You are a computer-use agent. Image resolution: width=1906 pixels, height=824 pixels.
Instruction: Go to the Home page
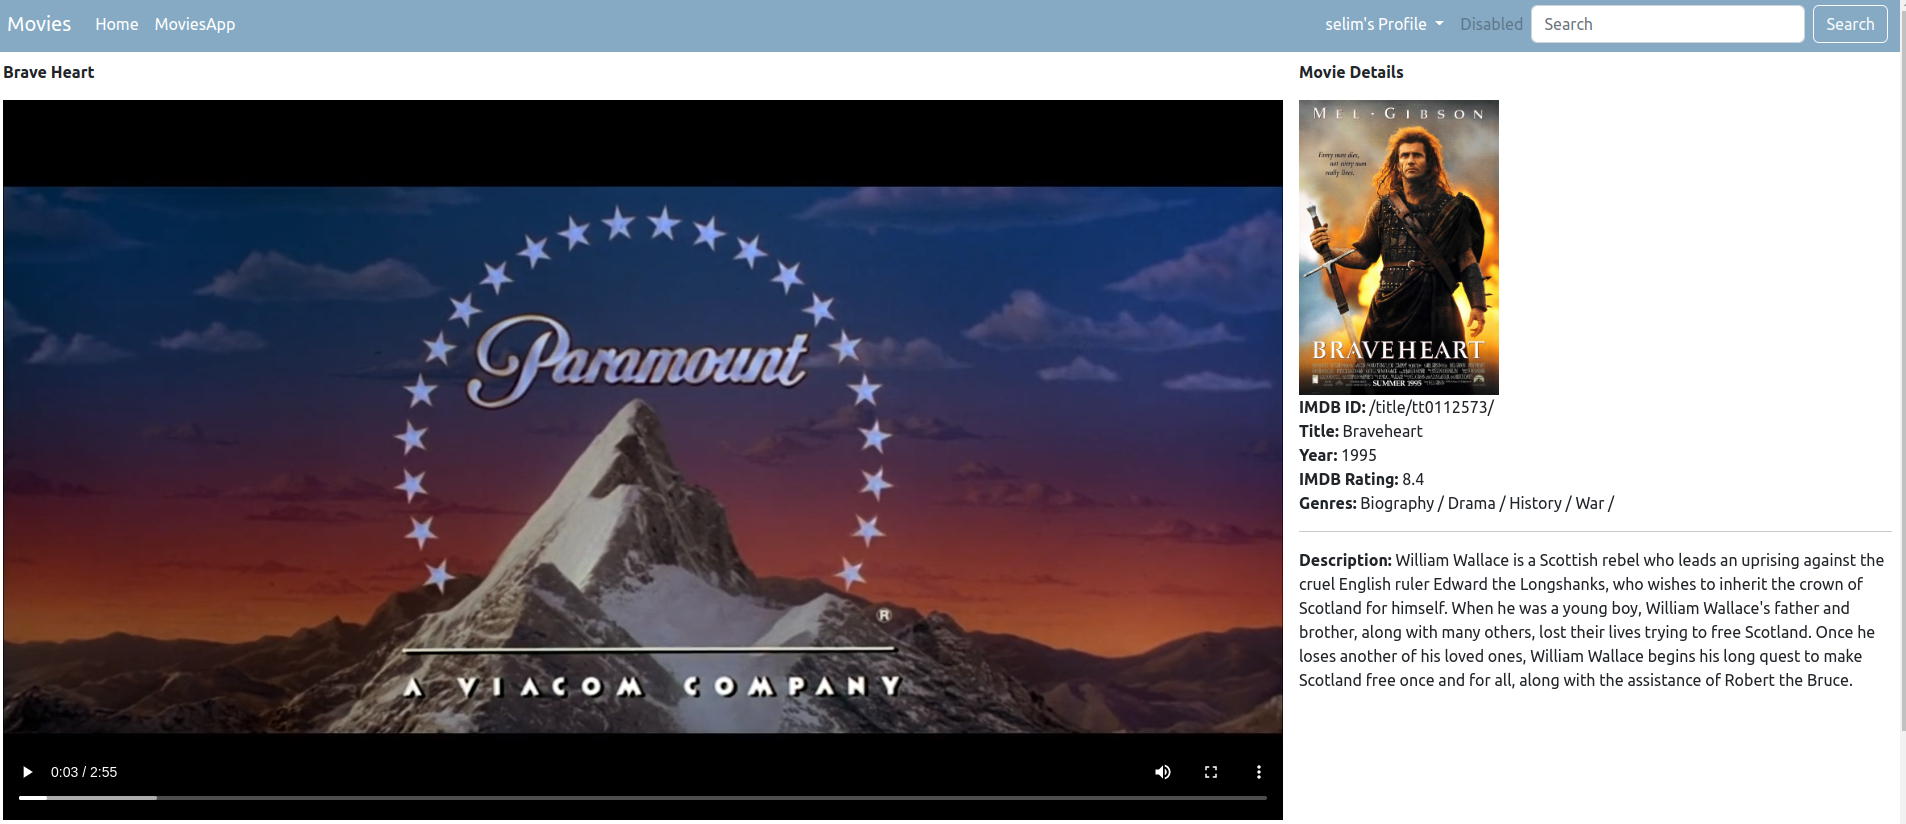pyautogui.click(x=117, y=24)
